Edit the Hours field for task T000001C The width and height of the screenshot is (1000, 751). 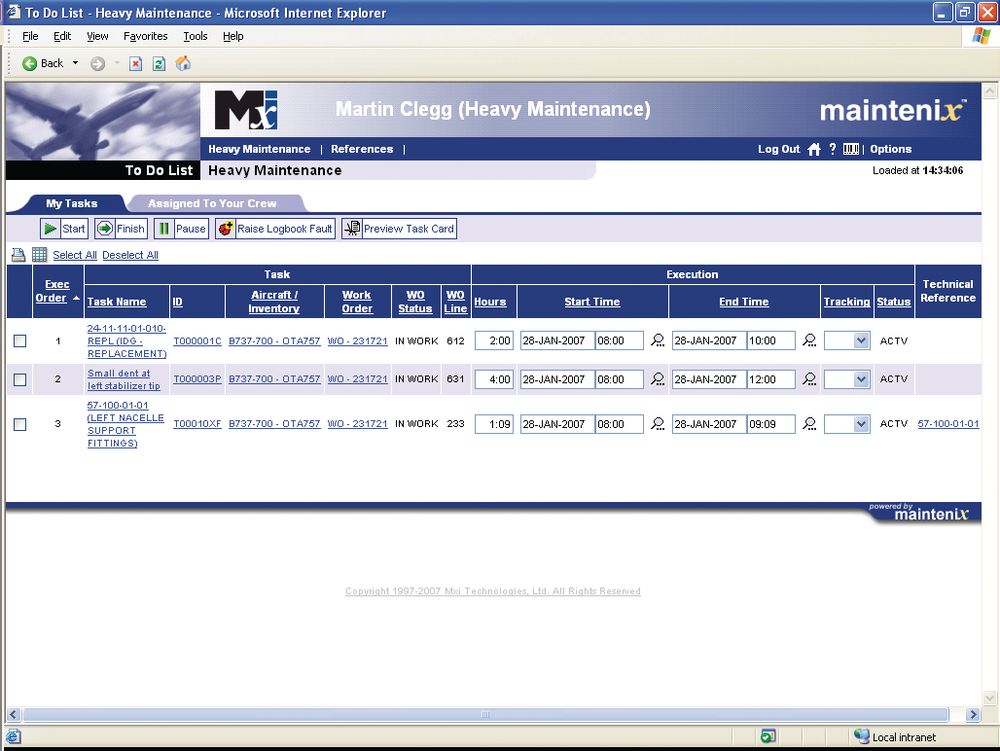click(x=493, y=340)
